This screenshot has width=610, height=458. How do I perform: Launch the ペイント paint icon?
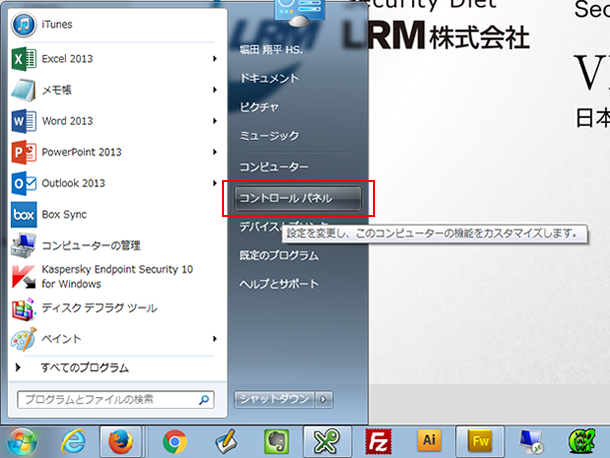(24, 339)
